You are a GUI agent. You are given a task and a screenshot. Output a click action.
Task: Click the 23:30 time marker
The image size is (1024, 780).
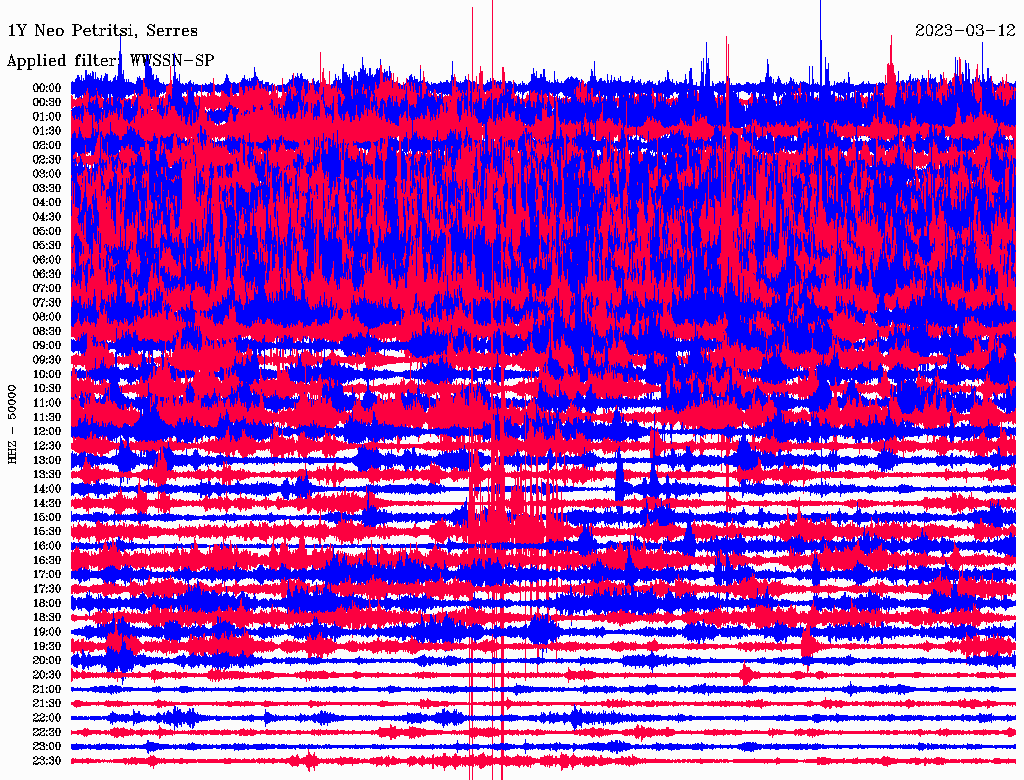pos(47,761)
